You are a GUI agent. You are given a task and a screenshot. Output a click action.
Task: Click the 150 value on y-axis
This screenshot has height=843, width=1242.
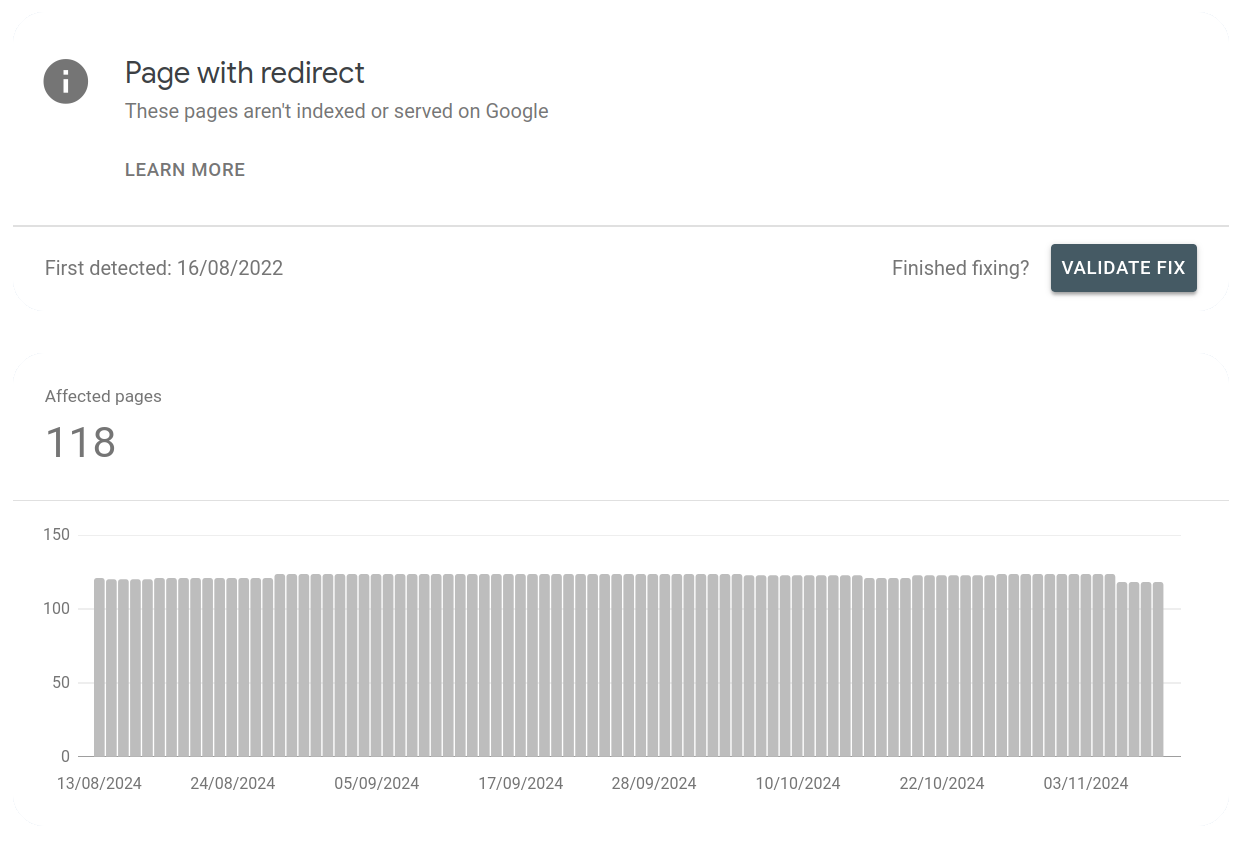pyautogui.click(x=57, y=535)
